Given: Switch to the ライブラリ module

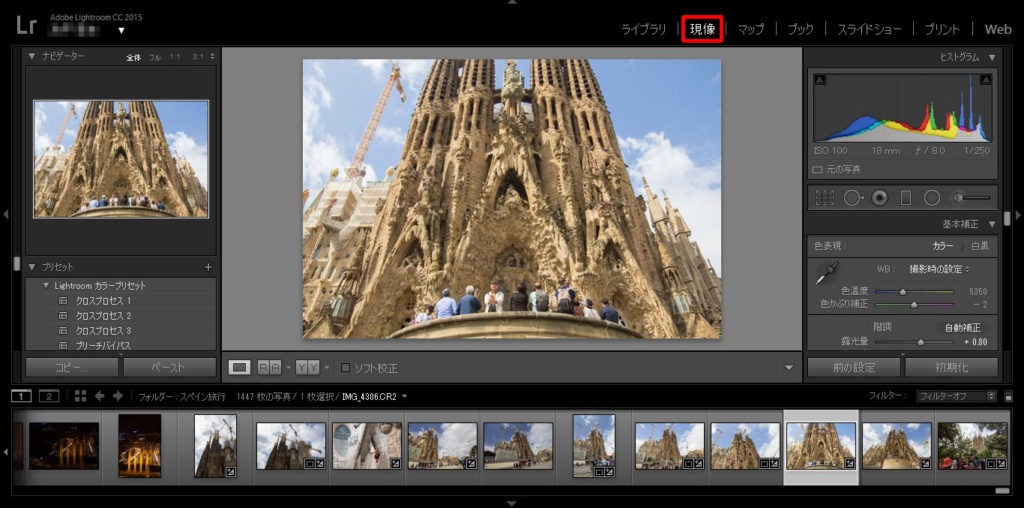Looking at the screenshot, I should pyautogui.click(x=643, y=29).
